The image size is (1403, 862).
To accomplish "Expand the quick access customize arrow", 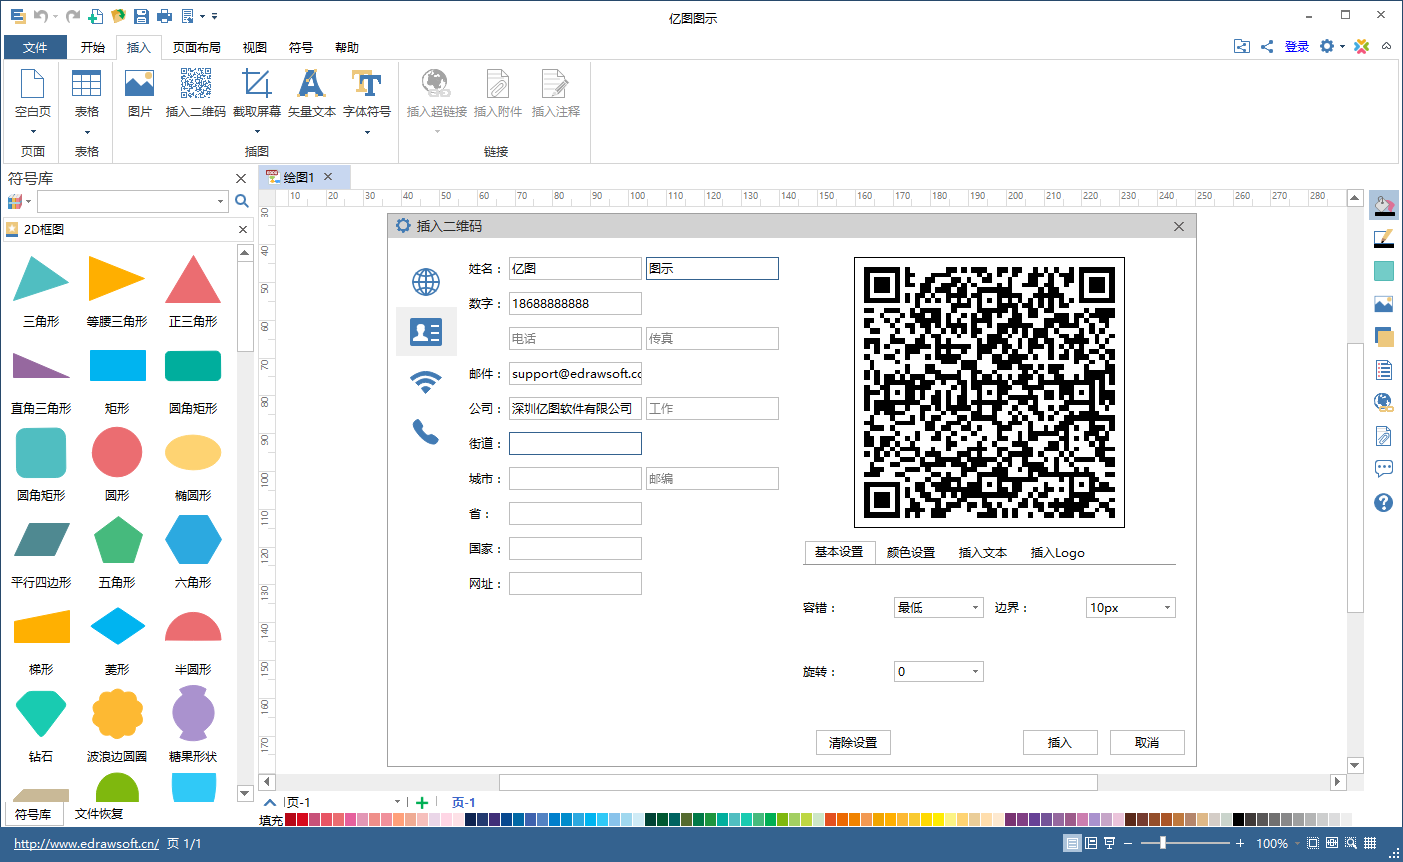I will pos(215,16).
